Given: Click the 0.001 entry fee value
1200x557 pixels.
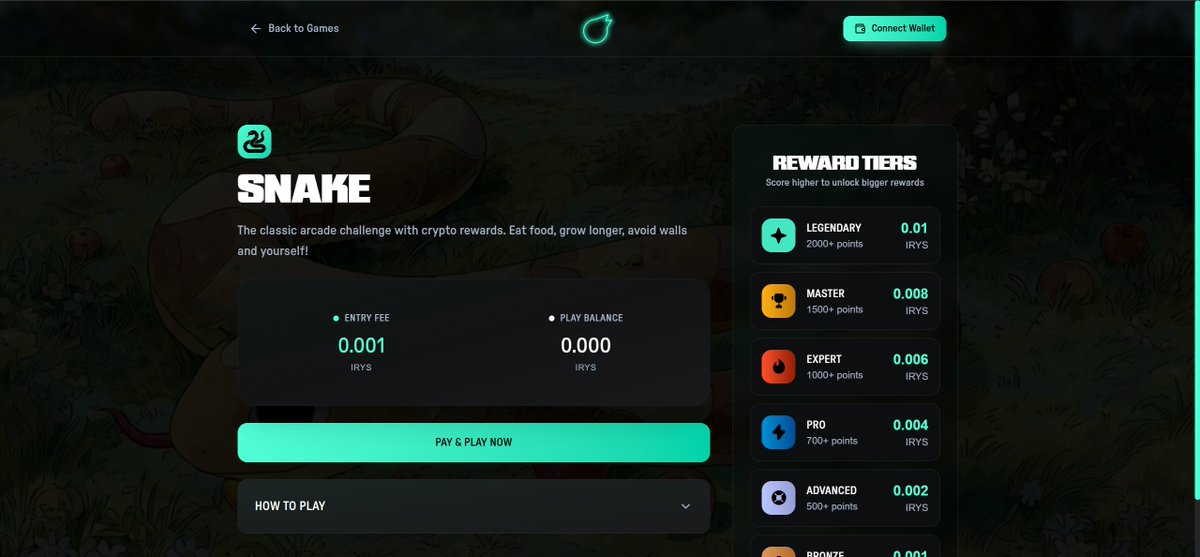Looking at the screenshot, I should click(x=361, y=346).
